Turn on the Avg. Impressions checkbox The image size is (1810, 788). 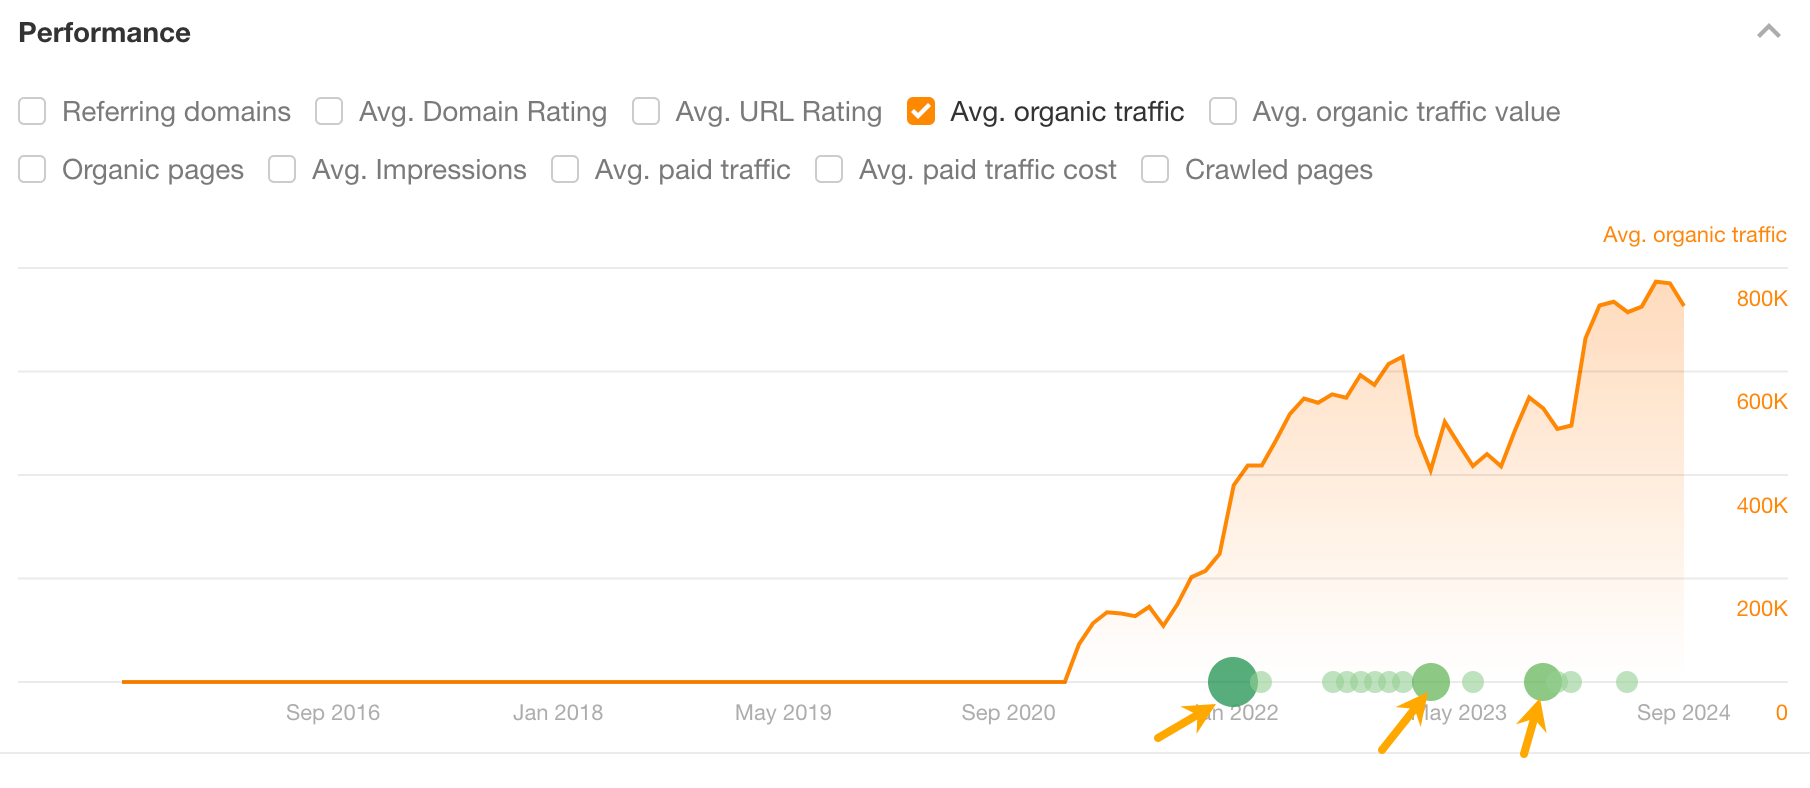(x=282, y=169)
